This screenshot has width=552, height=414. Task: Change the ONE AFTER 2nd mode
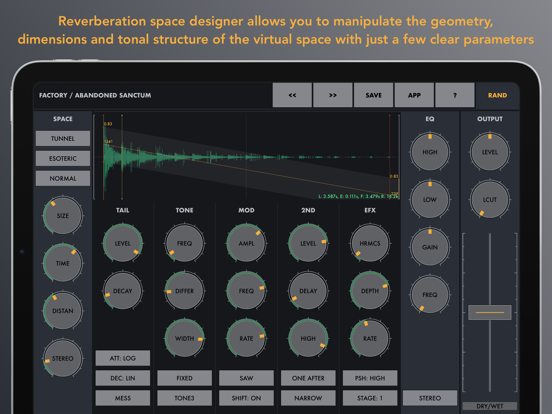308,378
